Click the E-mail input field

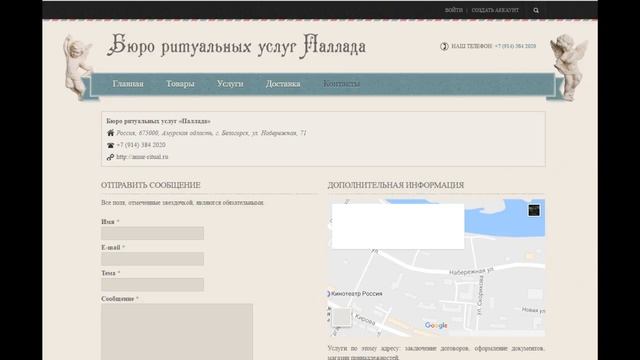click(x=153, y=259)
